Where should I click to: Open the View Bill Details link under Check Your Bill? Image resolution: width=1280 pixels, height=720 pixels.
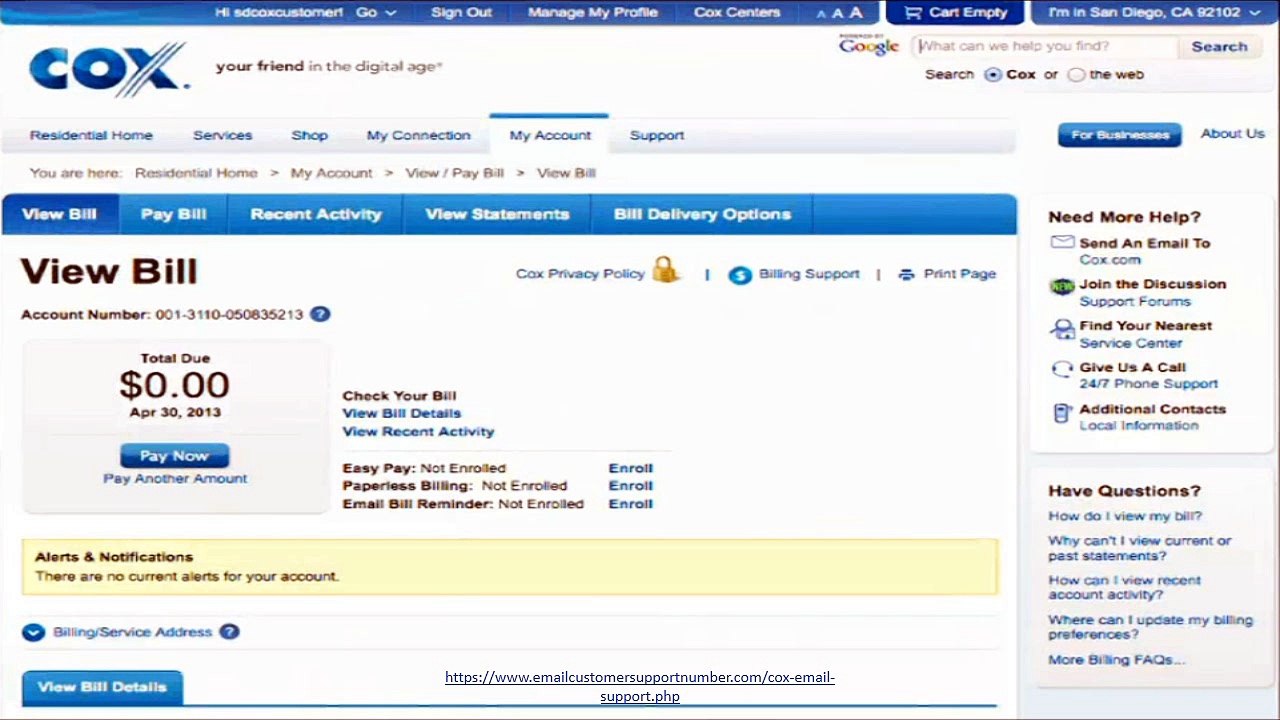click(402, 413)
